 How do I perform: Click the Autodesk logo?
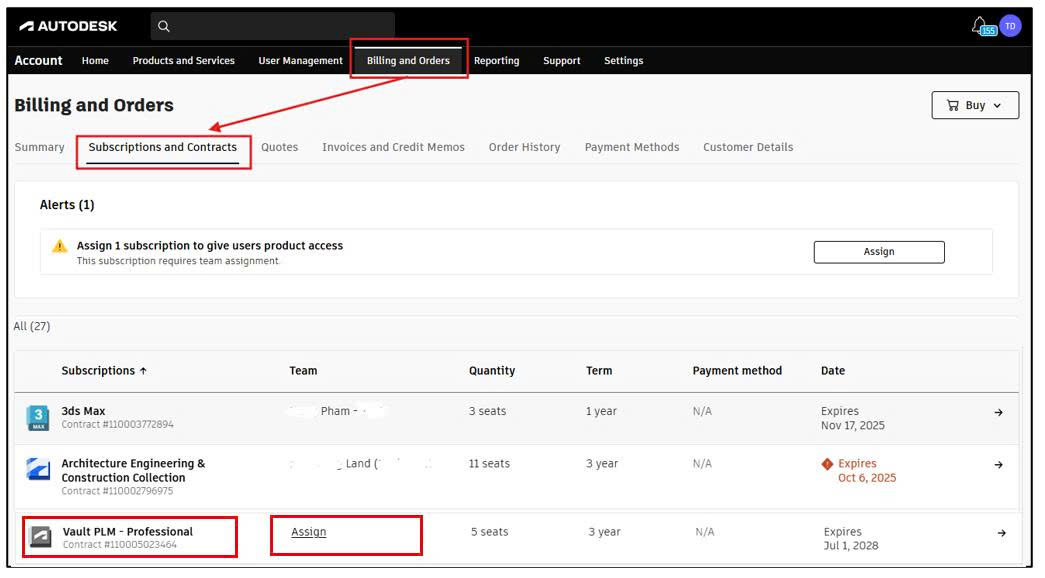68,26
